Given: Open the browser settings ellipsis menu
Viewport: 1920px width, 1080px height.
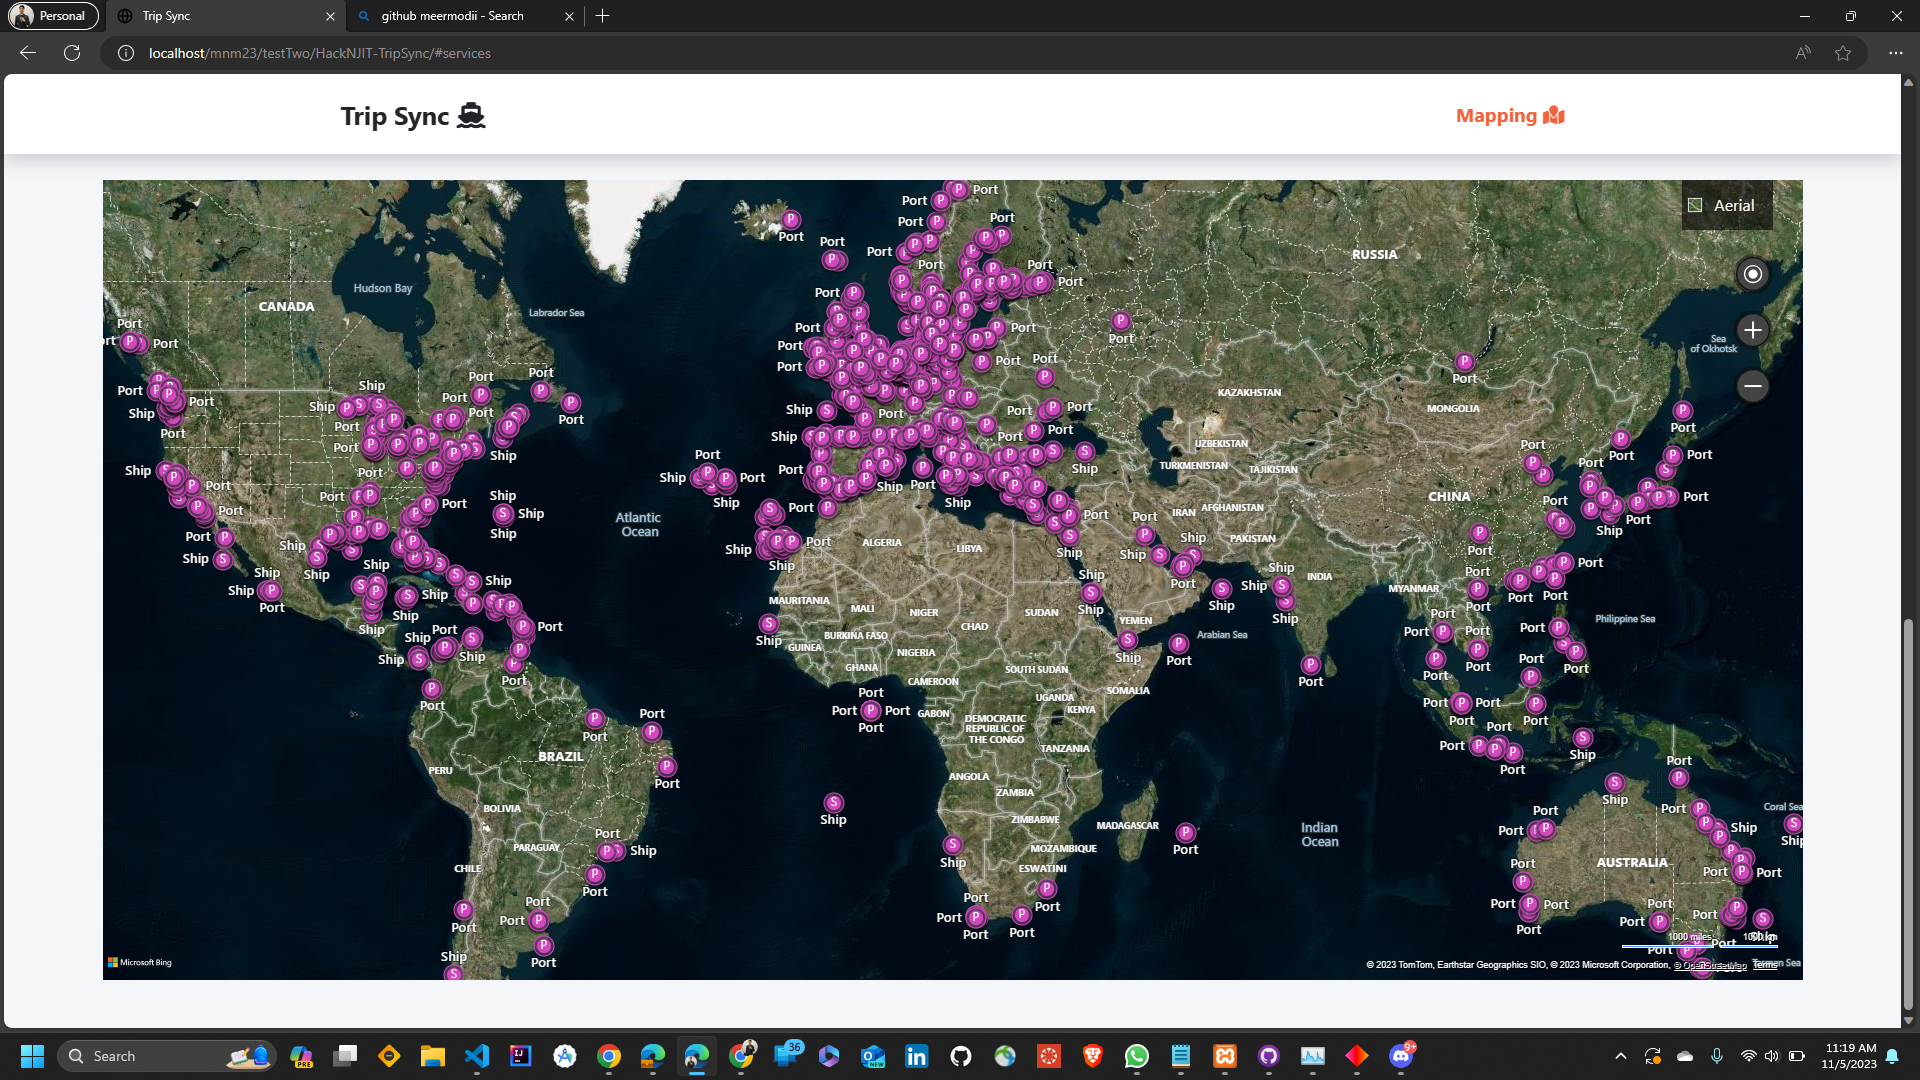Looking at the screenshot, I should pos(1895,53).
